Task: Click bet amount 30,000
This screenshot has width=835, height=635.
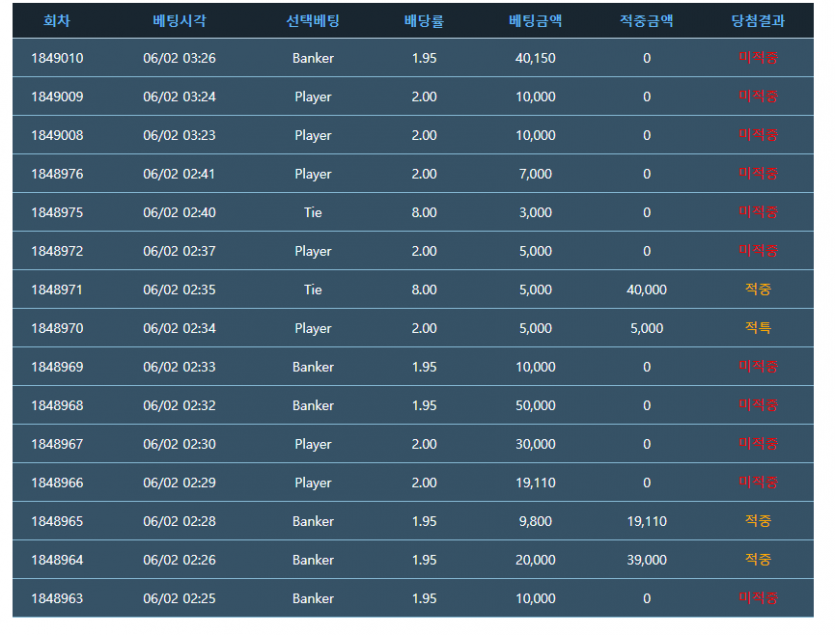Action: [535, 444]
